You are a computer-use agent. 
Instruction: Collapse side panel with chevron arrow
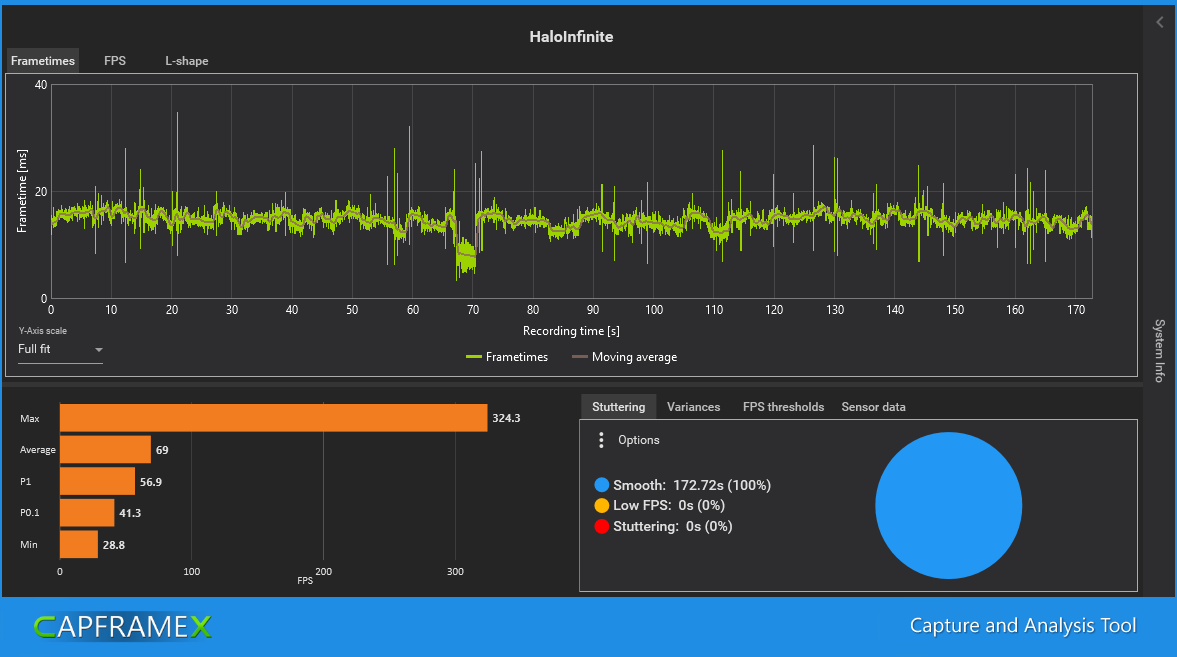pos(1160,23)
